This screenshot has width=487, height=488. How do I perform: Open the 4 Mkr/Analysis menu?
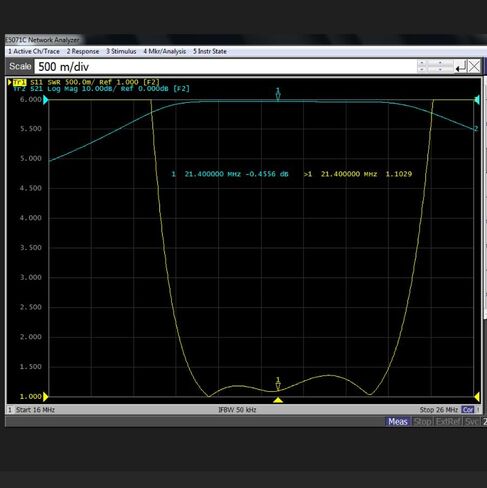[x=165, y=51]
